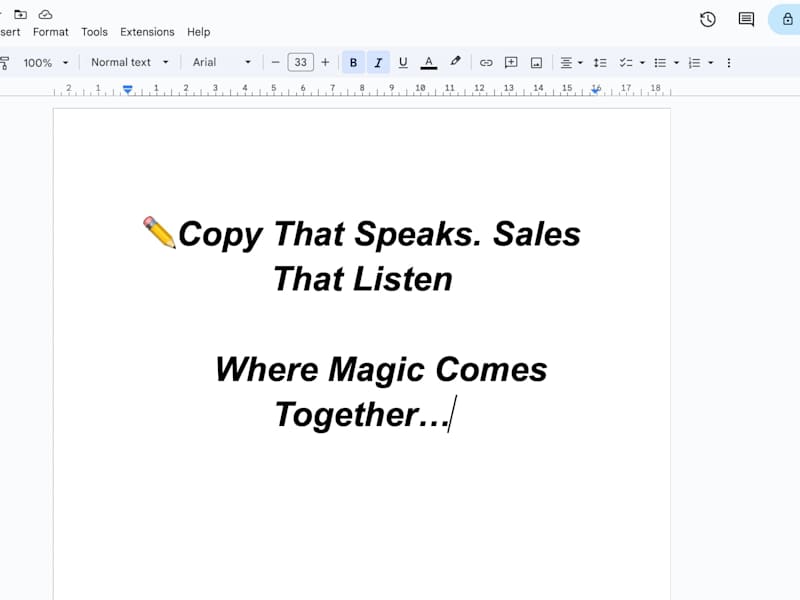The height and width of the screenshot is (600, 800).
Task: Click the left indent marker on ruler
Action: click(128, 89)
